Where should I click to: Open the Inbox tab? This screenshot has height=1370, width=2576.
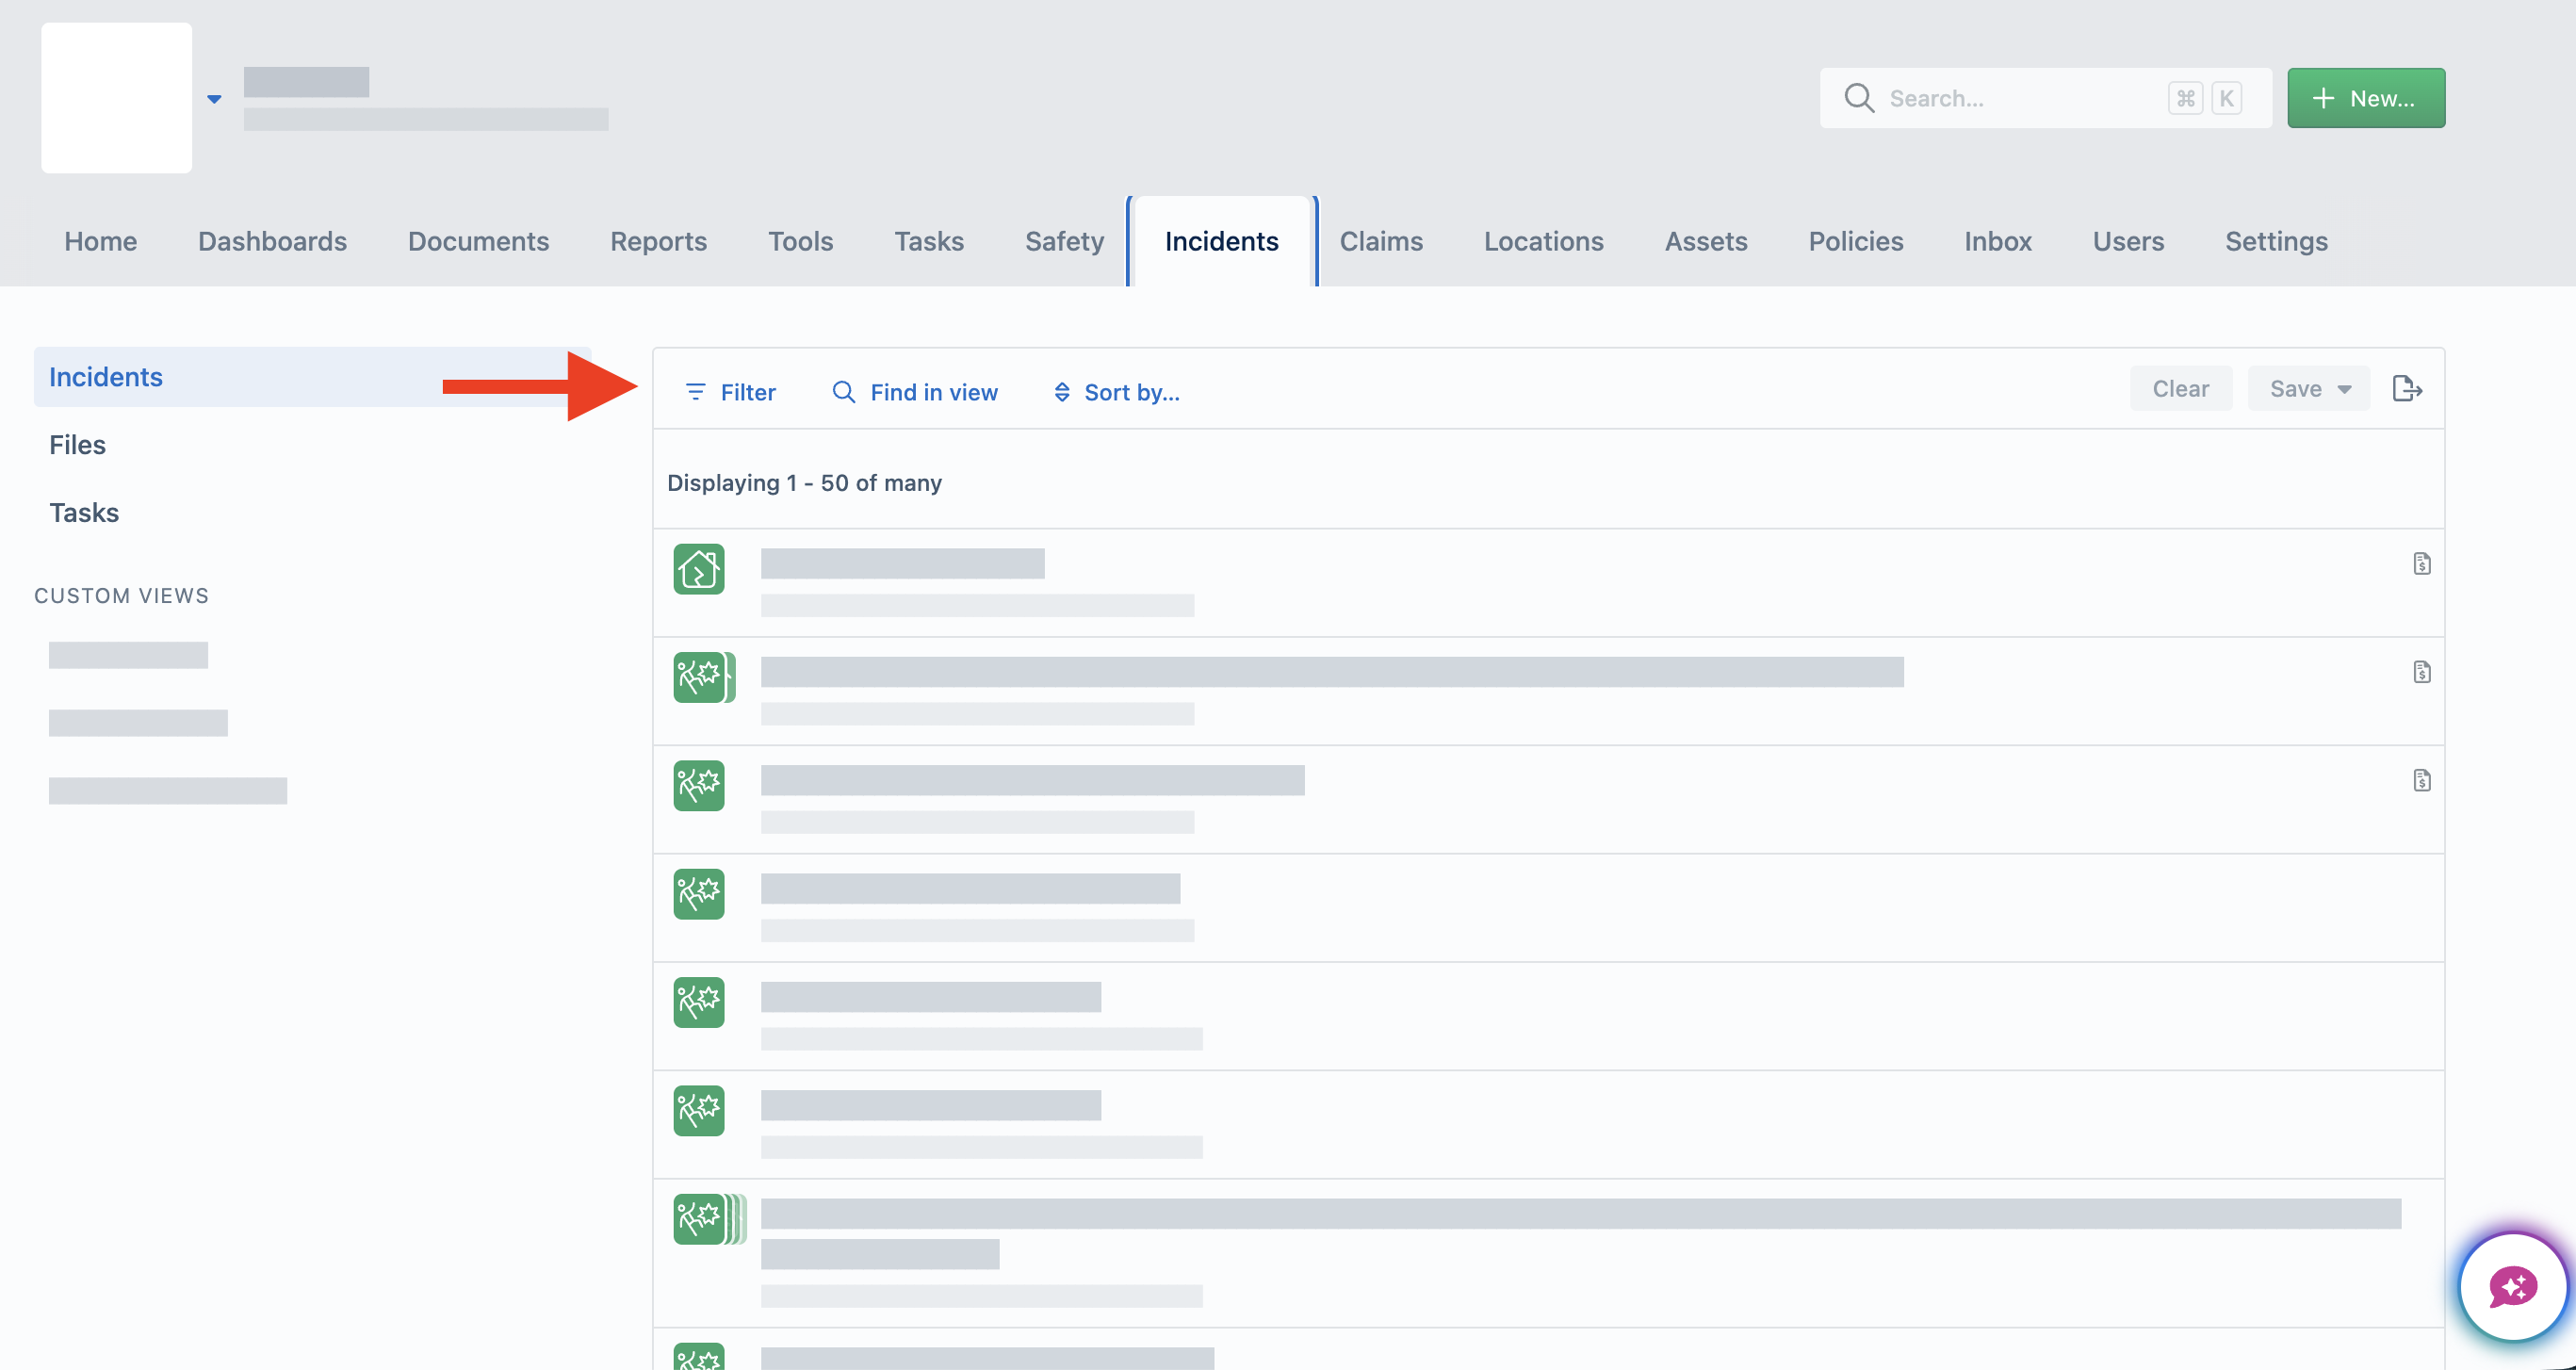tap(1997, 241)
